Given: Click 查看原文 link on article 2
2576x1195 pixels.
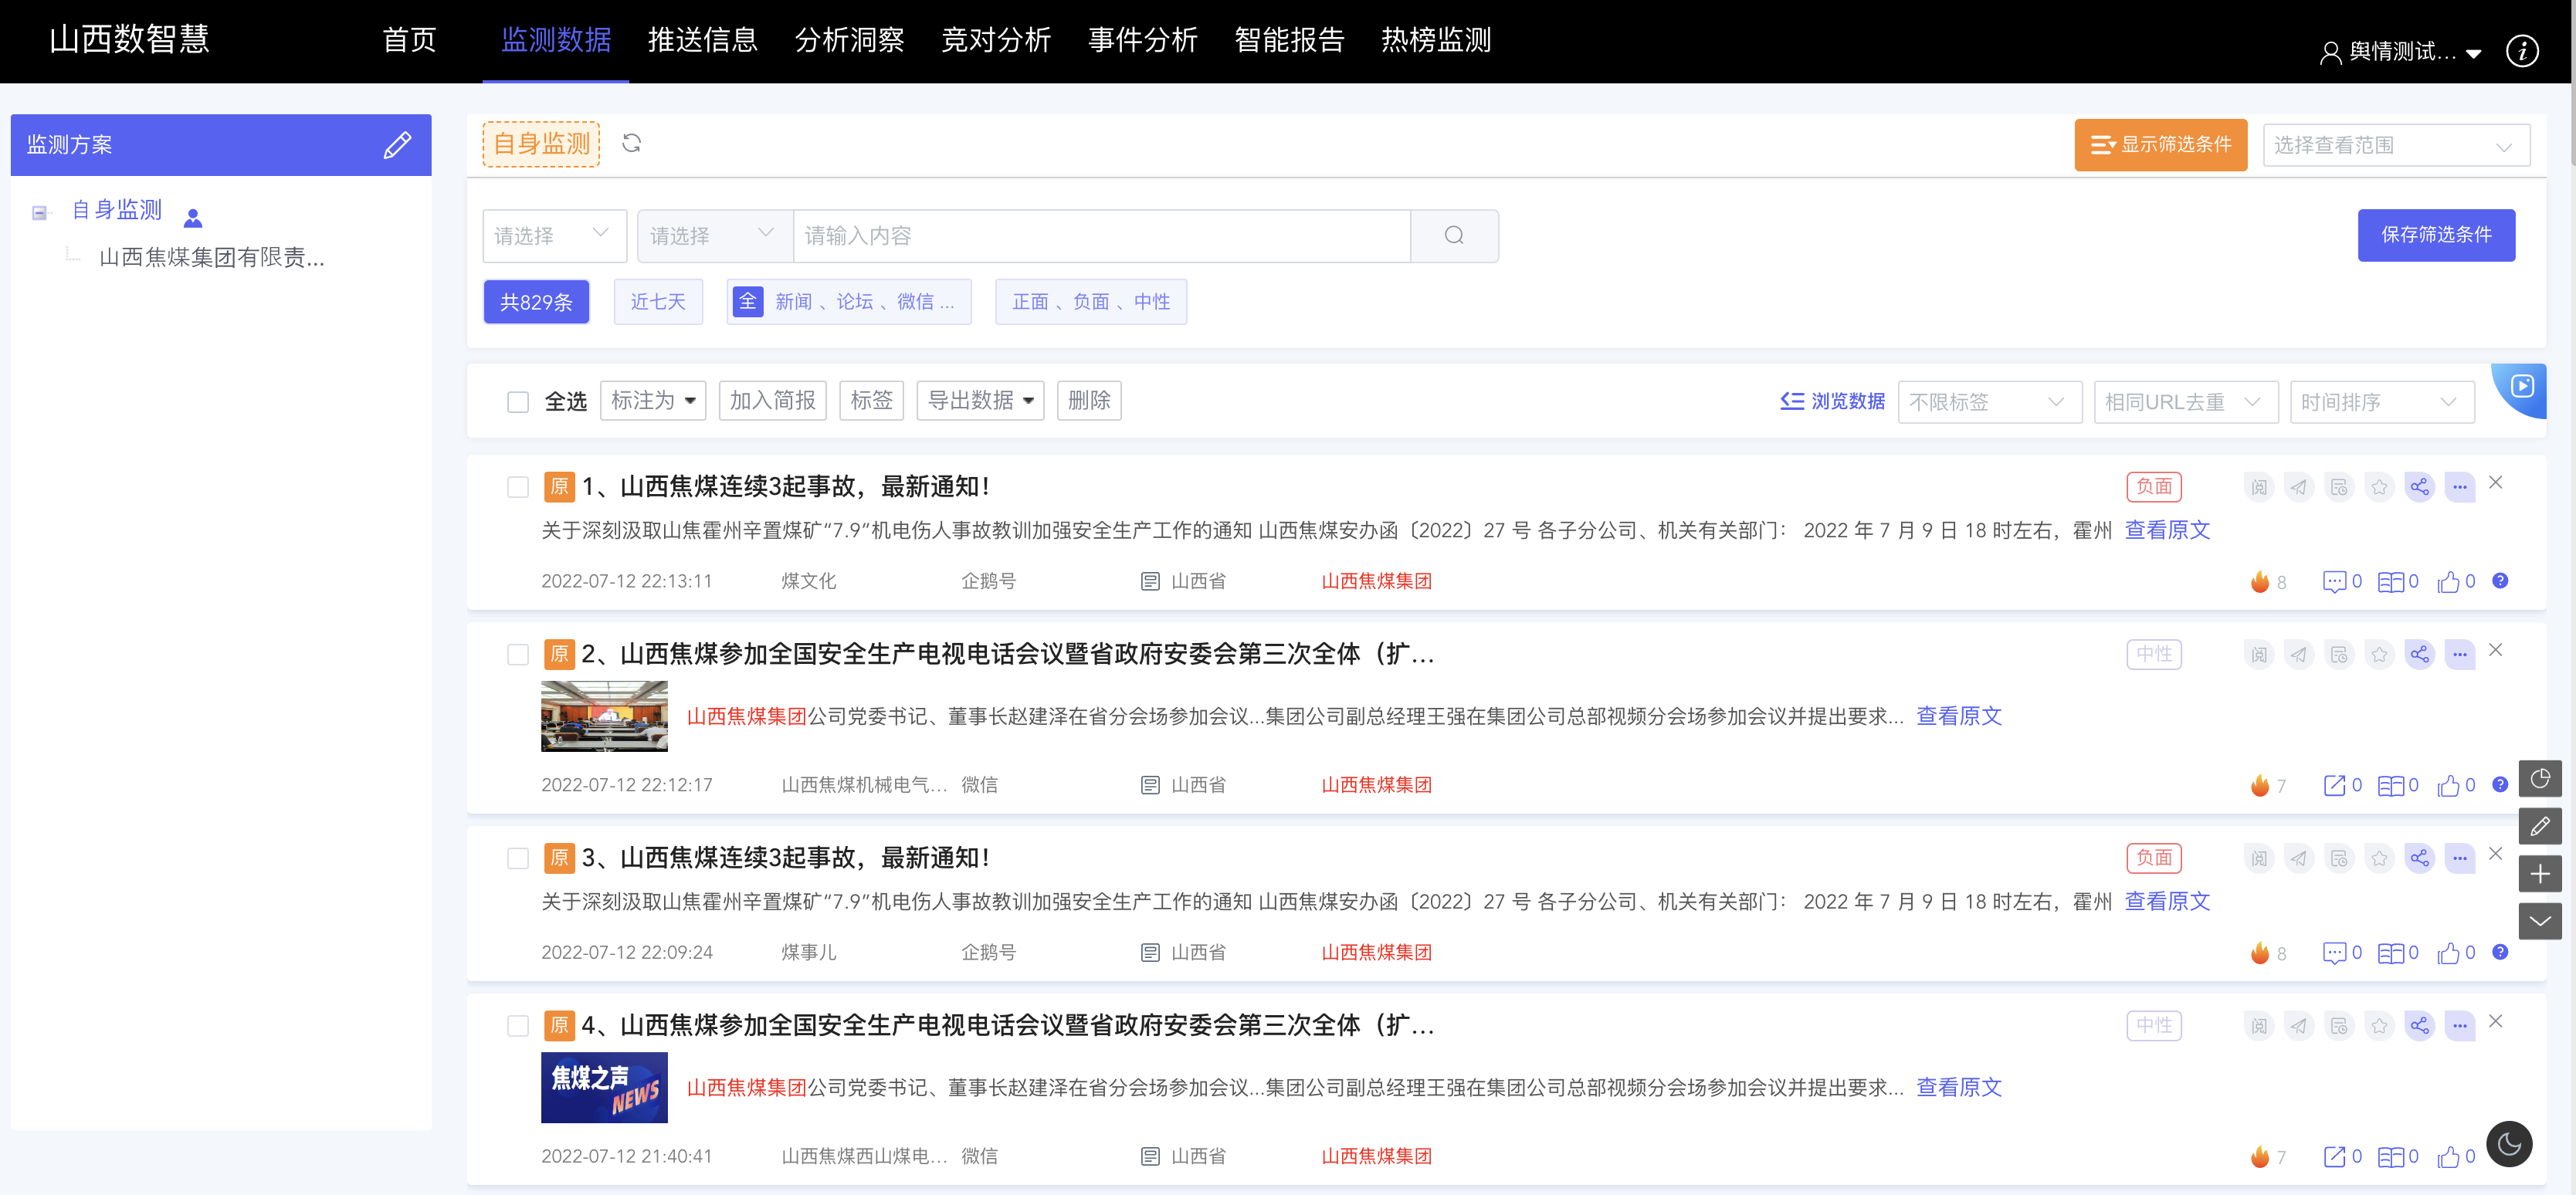Looking at the screenshot, I should pyautogui.click(x=1958, y=716).
